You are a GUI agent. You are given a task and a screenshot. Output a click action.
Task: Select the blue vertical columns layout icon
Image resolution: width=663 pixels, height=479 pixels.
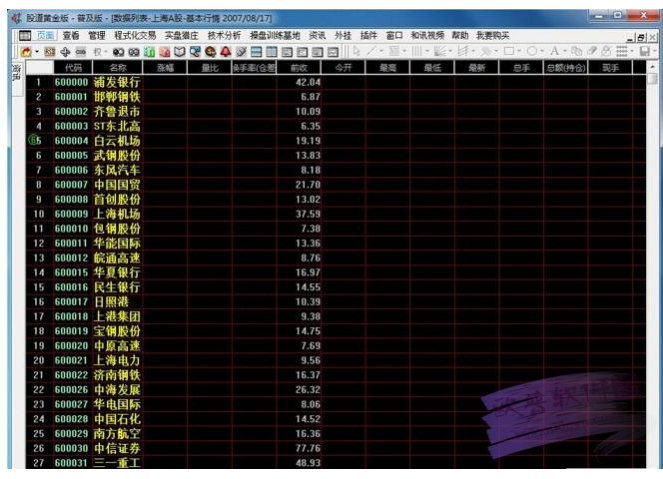tap(271, 52)
